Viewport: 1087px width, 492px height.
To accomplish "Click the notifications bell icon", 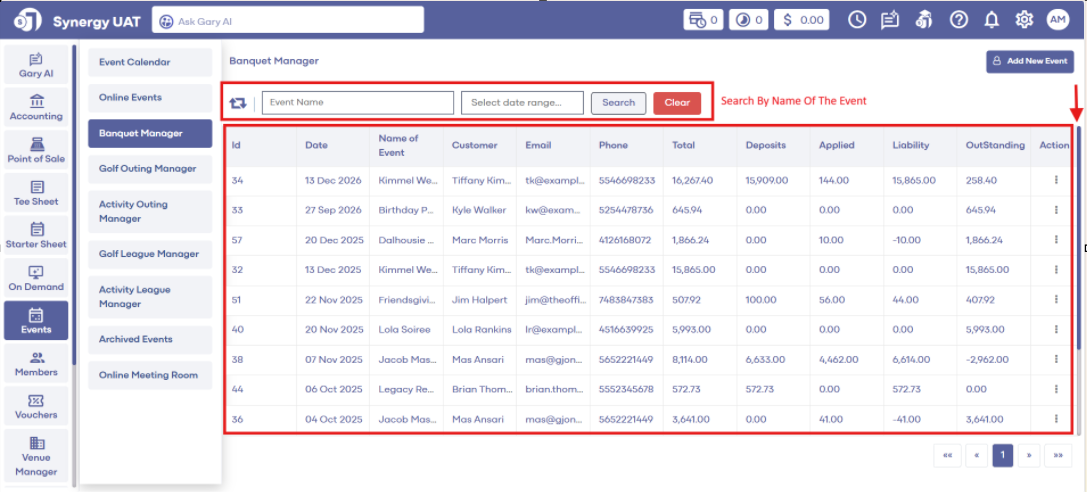I will (991, 20).
